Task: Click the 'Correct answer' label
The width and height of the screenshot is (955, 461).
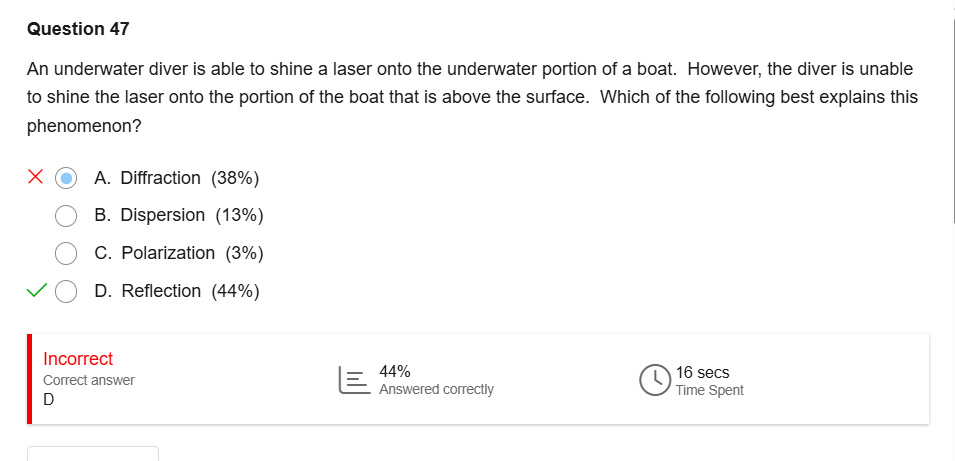Action: click(x=88, y=380)
